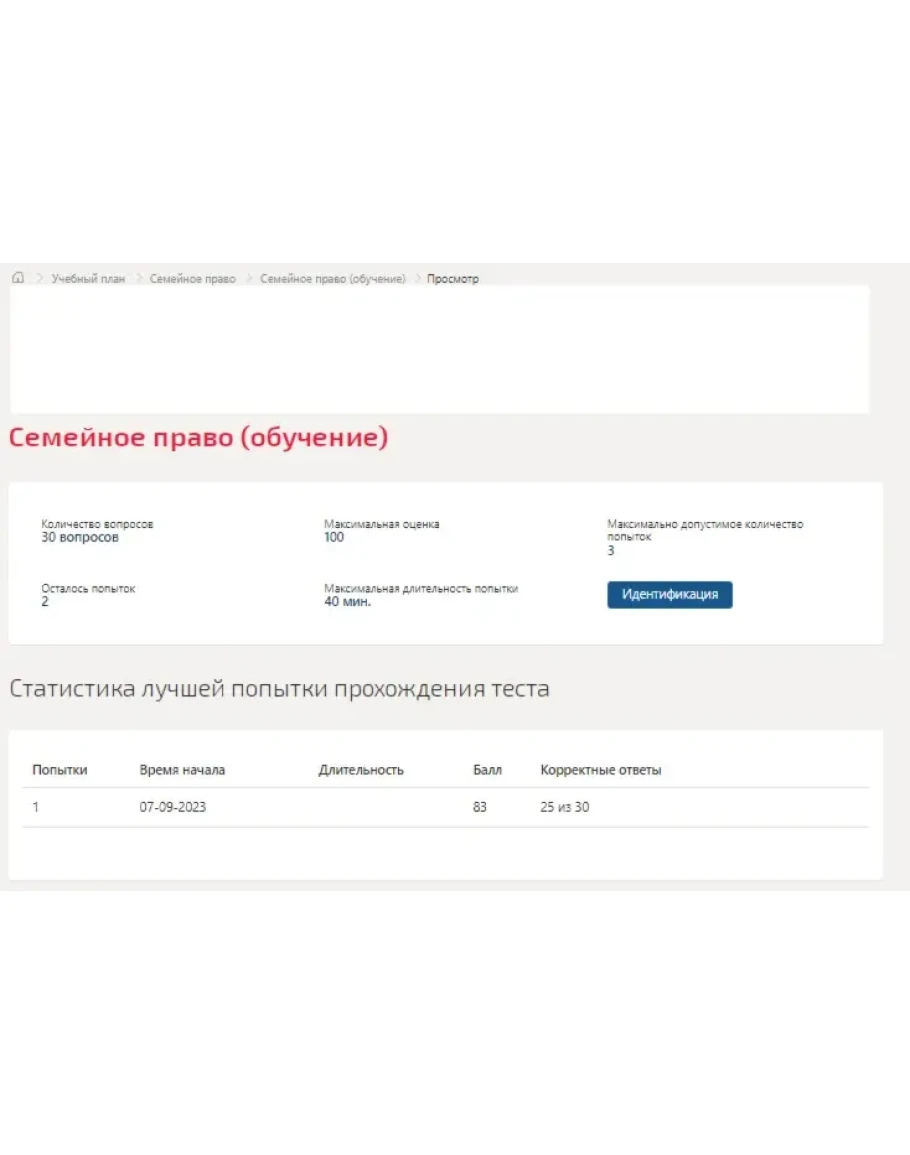The width and height of the screenshot is (910, 1155).
Task: Click the Попытки column header
Action: click(x=59, y=770)
